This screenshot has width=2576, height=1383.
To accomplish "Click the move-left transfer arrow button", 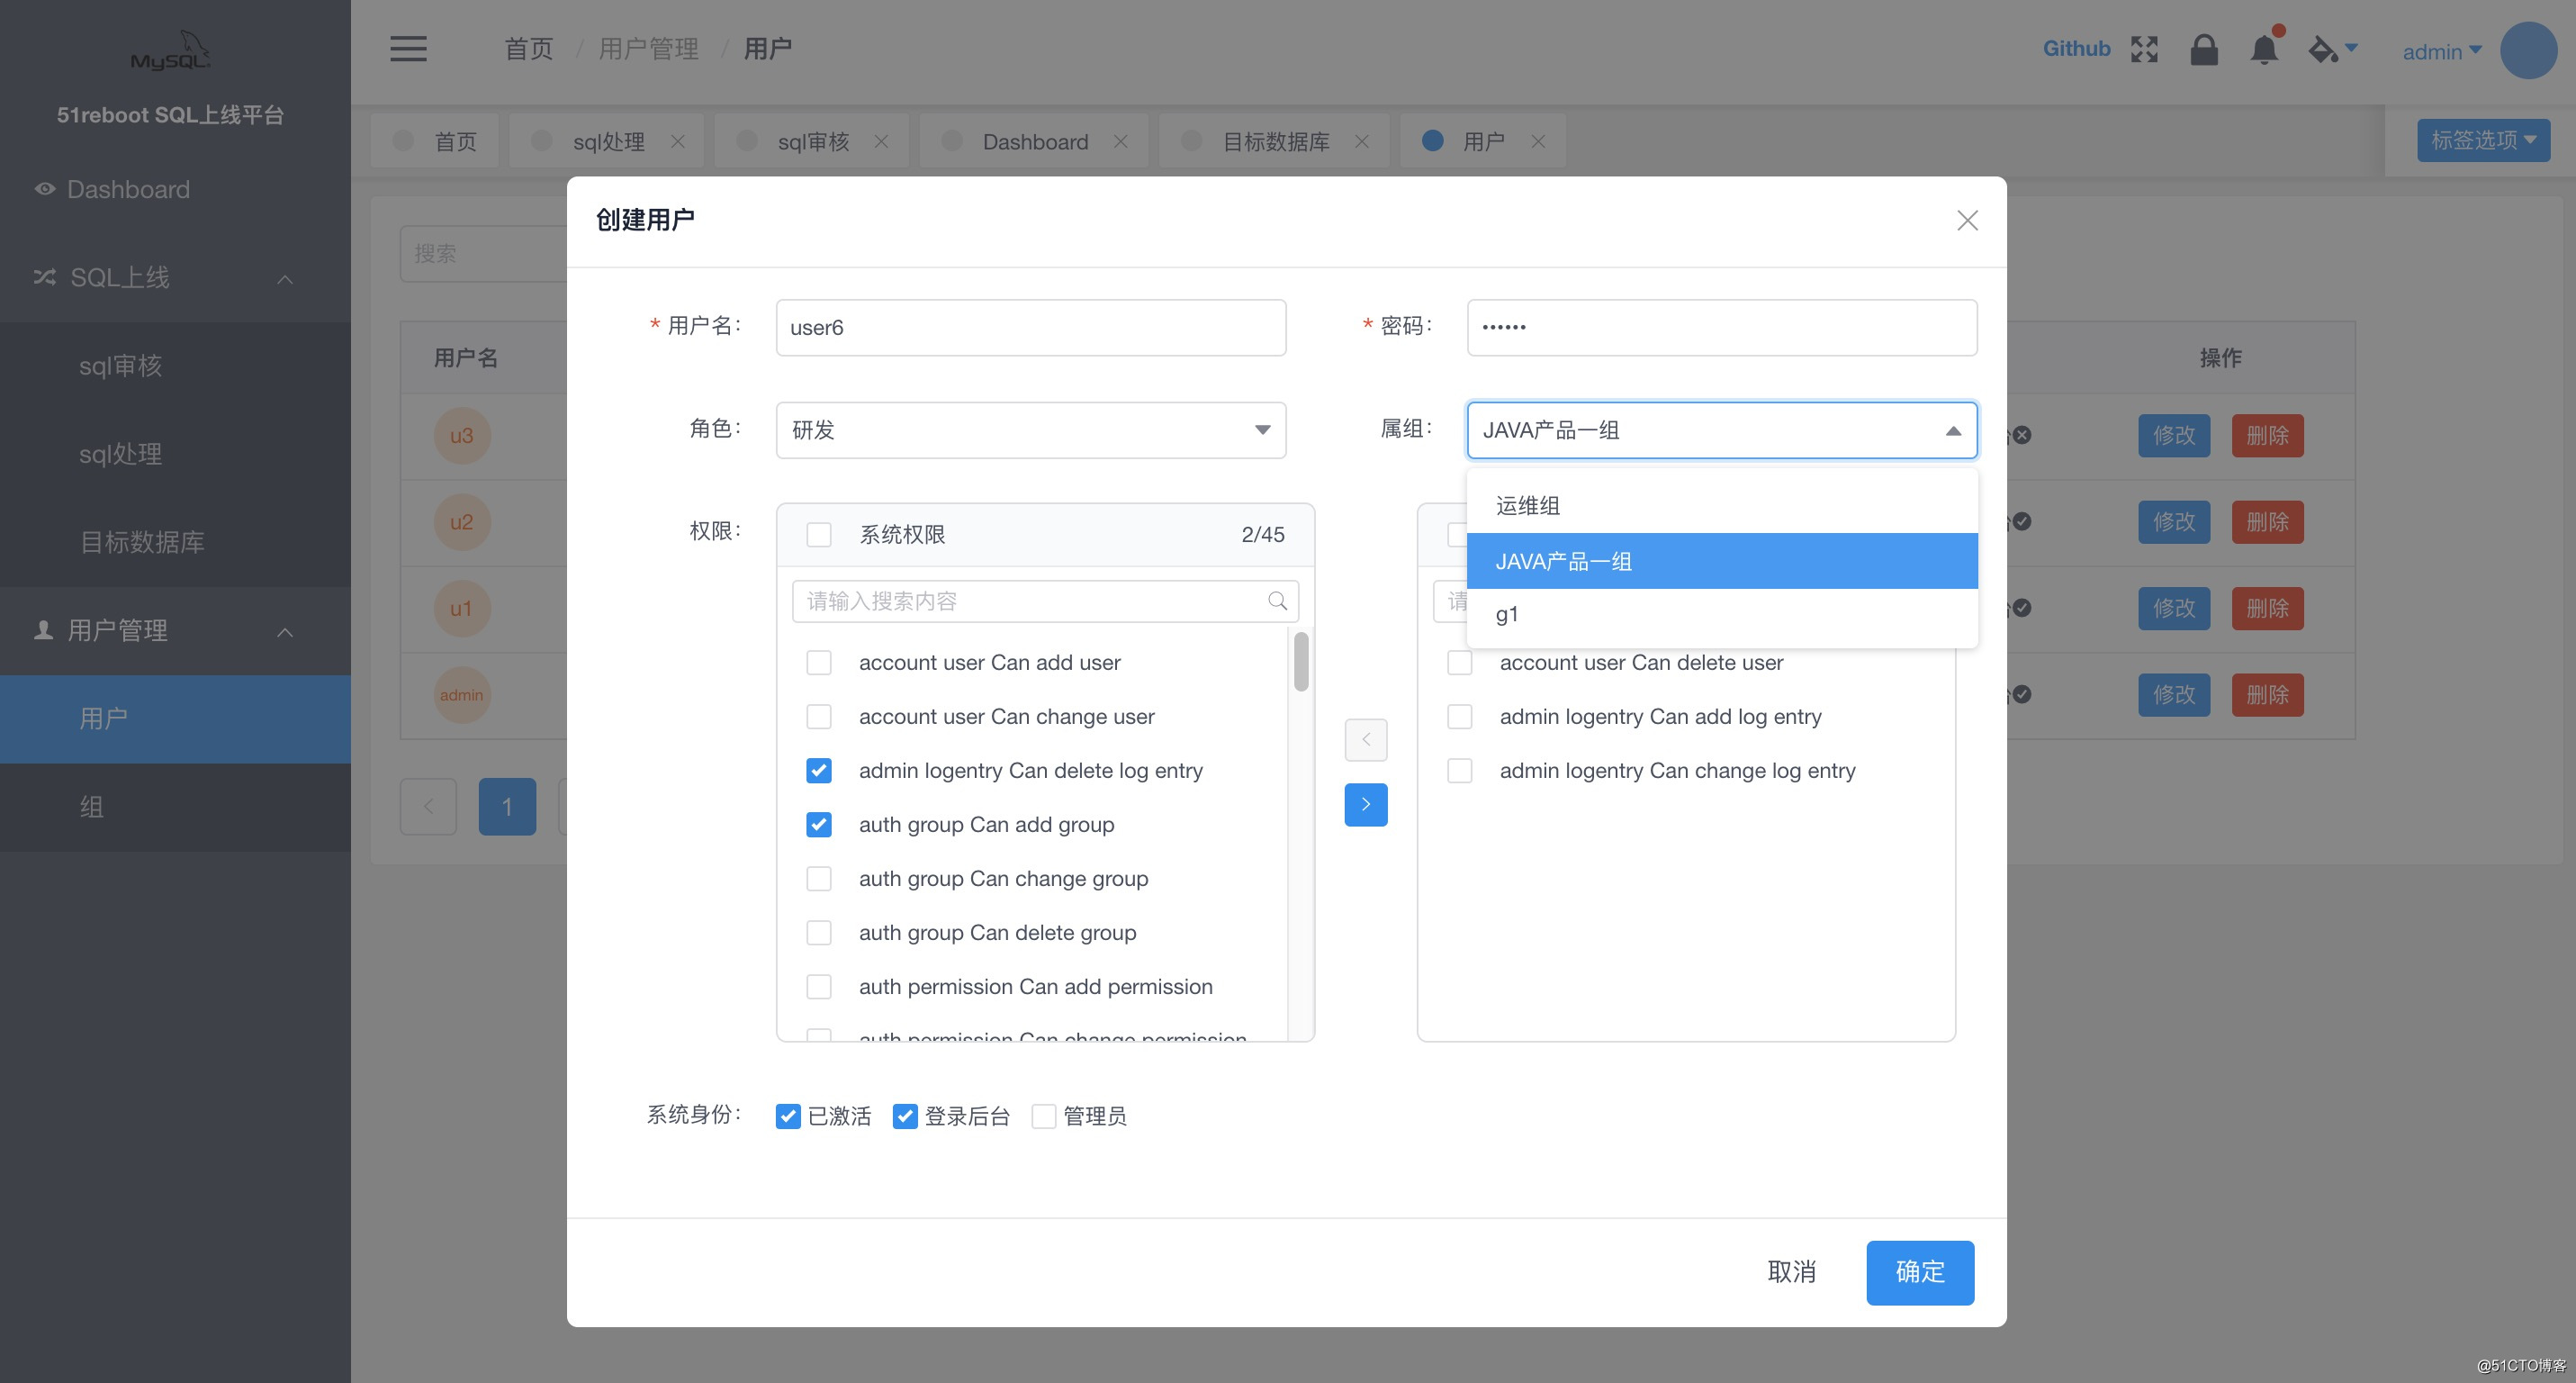I will tap(1366, 740).
